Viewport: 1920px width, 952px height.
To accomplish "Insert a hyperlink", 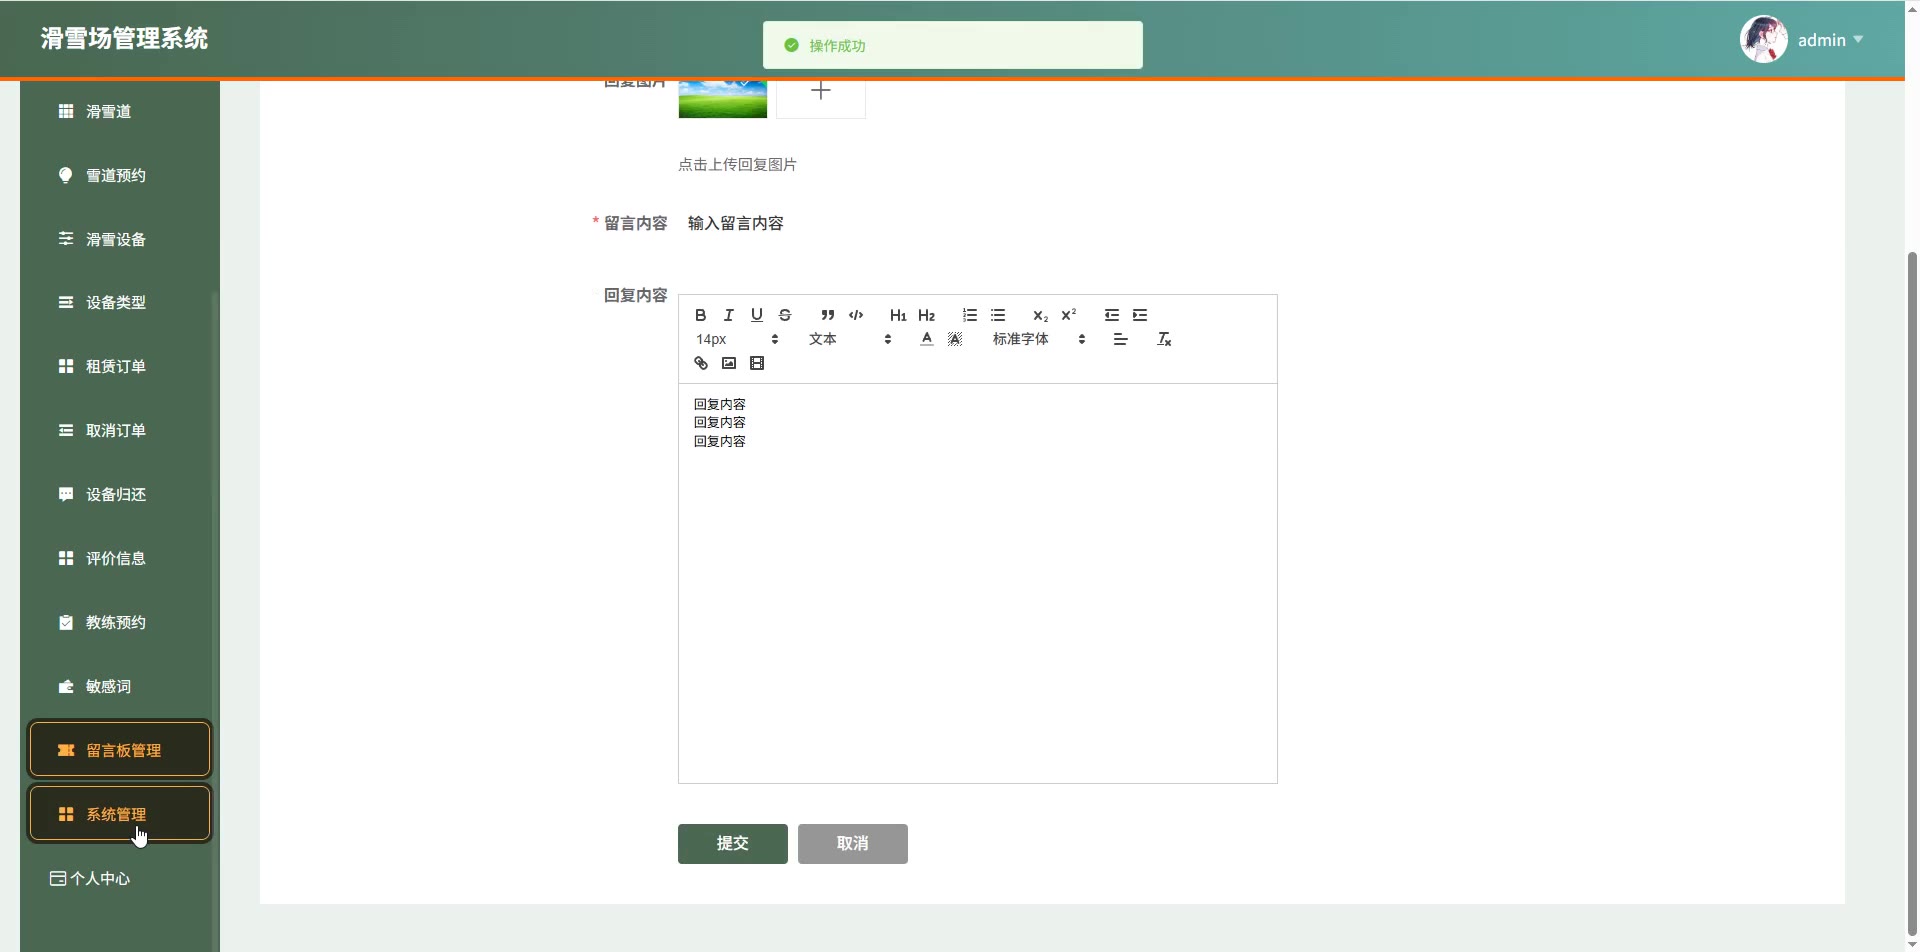I will [701, 363].
